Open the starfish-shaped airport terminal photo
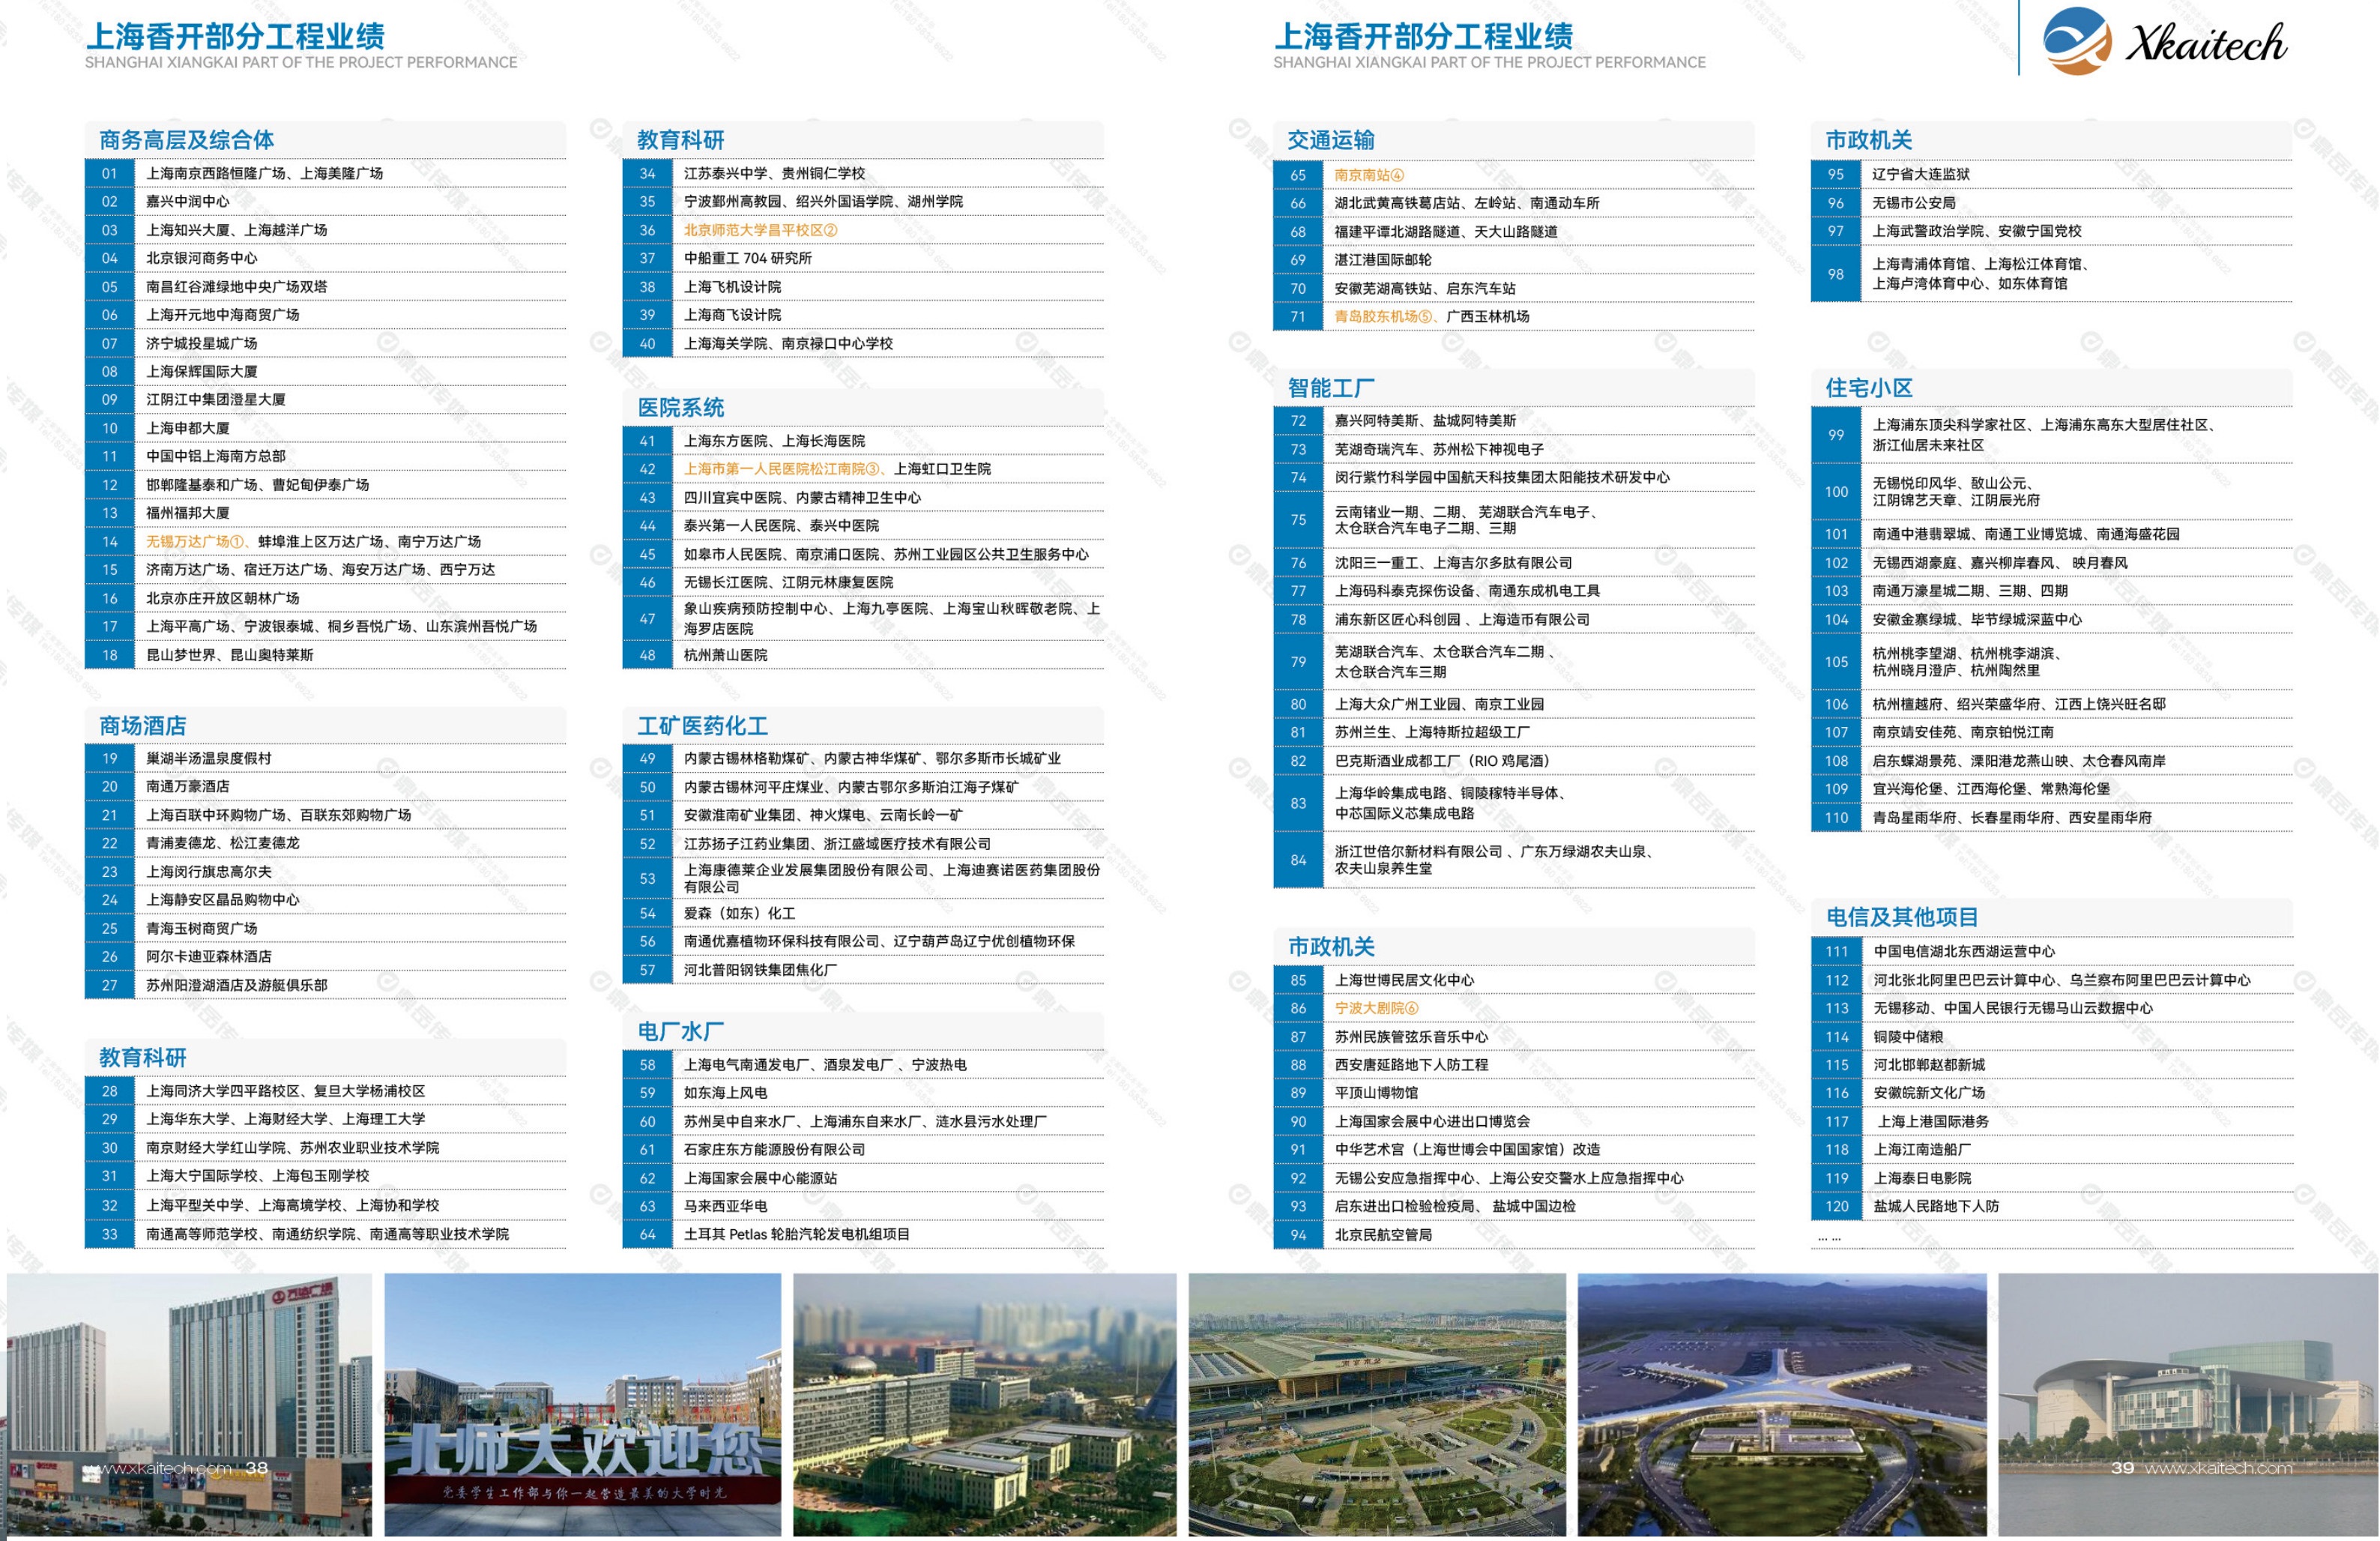 [x=1782, y=1404]
